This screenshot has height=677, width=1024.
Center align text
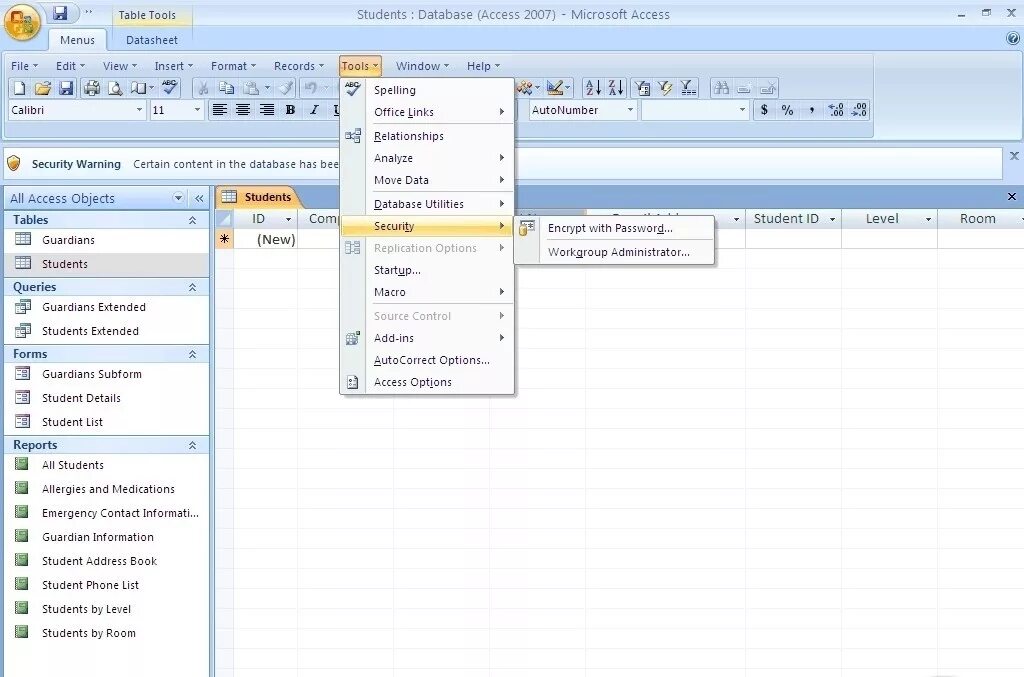click(243, 110)
